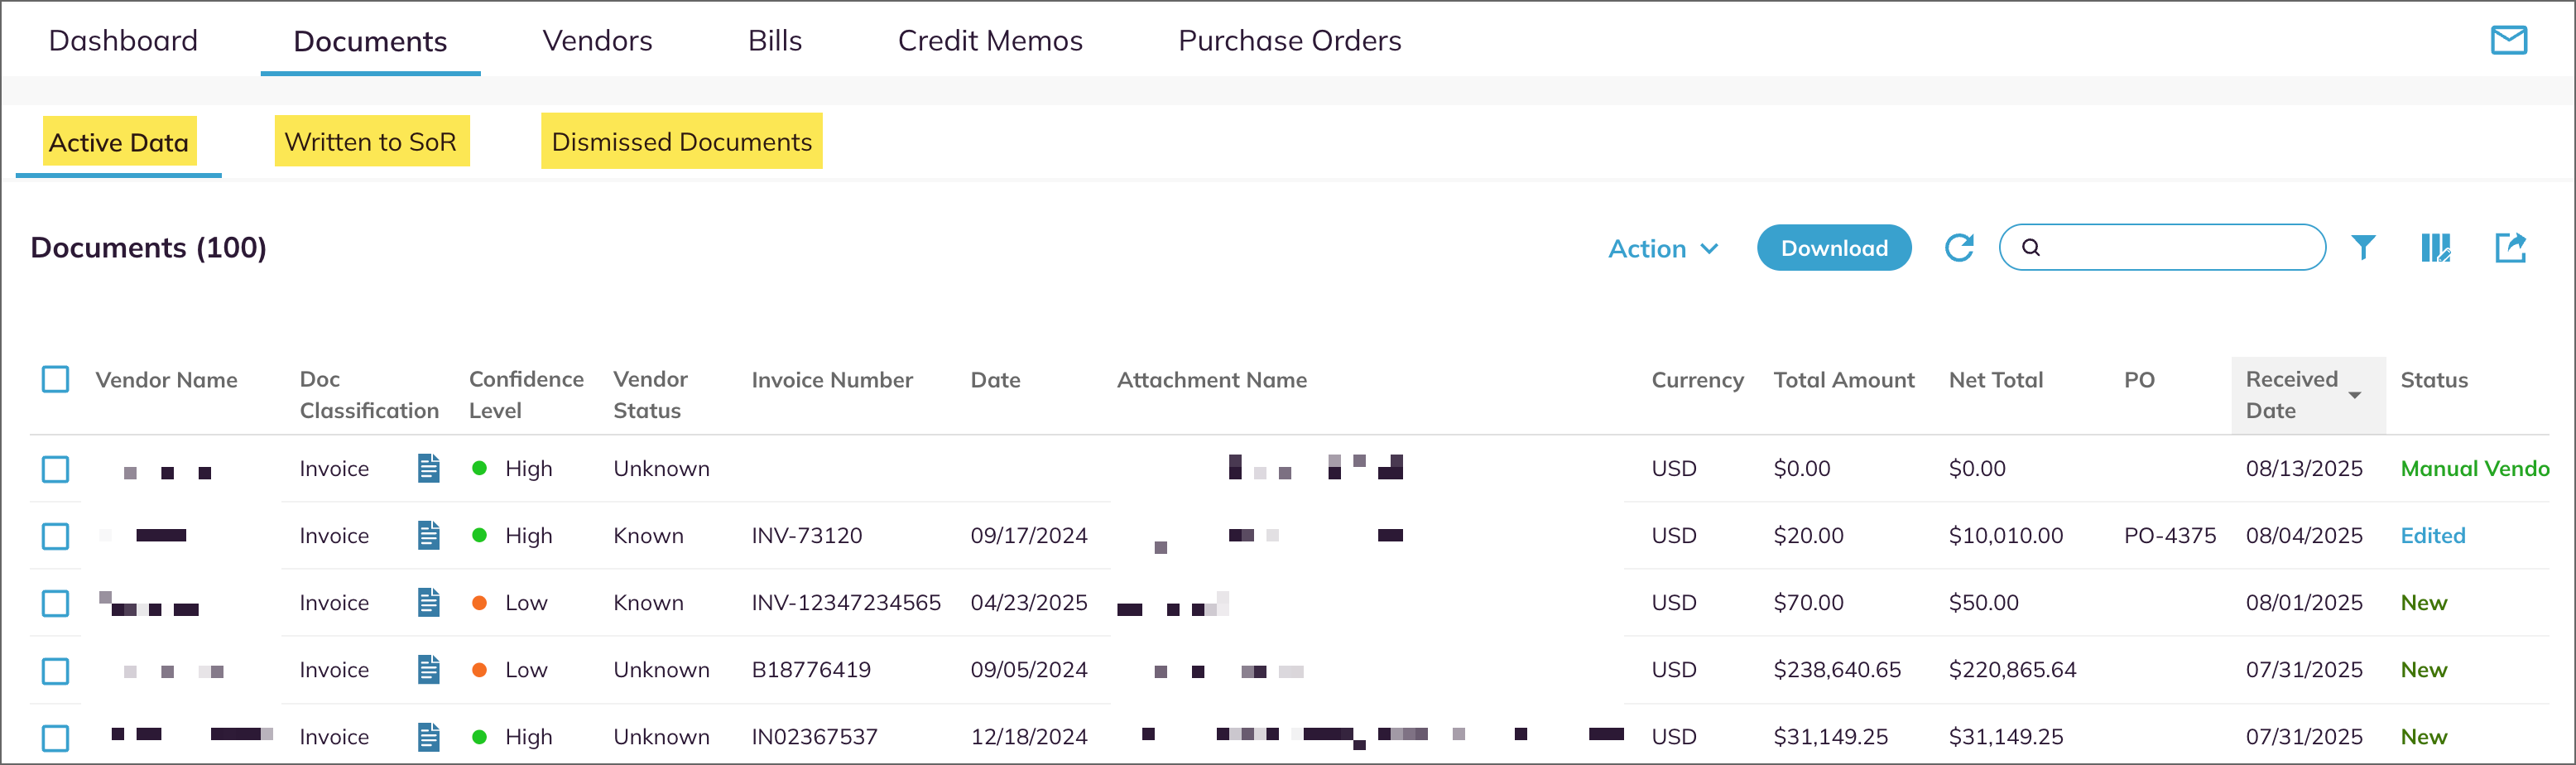Open the Edited status link
2576x765 pixels.
[x=2432, y=535]
